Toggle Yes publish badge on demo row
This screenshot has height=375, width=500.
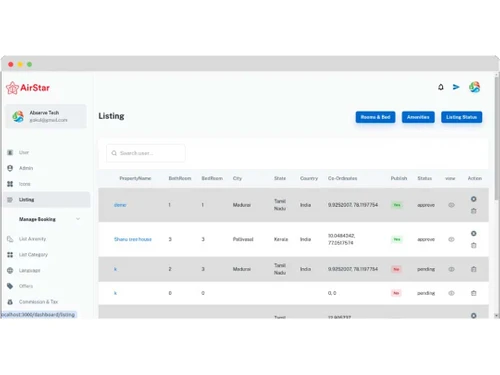(397, 205)
